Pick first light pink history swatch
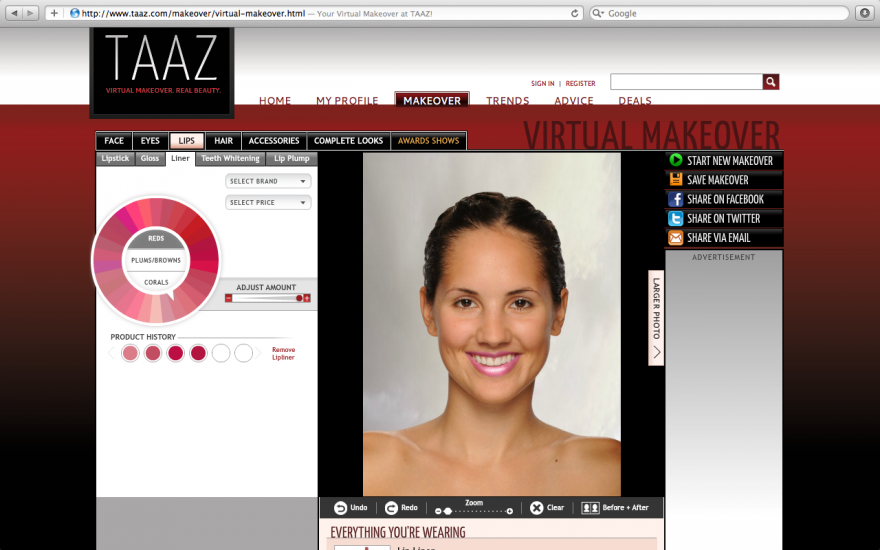The height and width of the screenshot is (550, 880). [130, 353]
